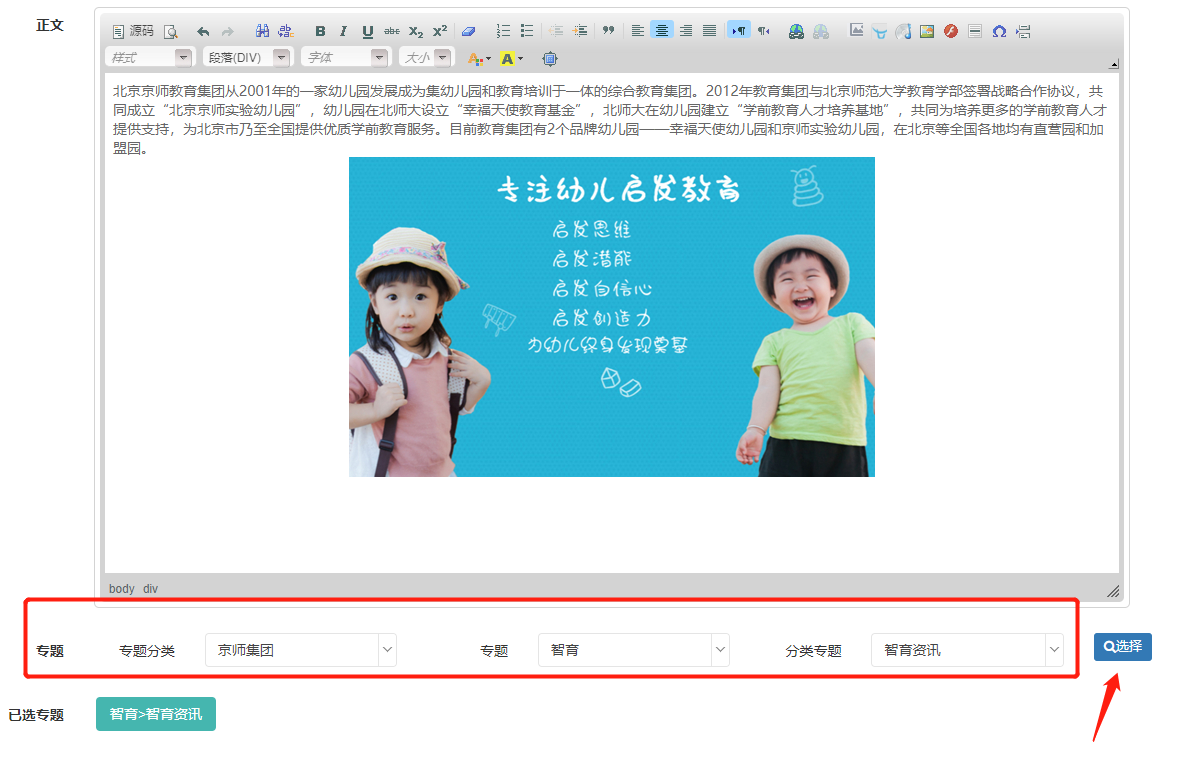Toggle superscript formatting
1184x758 pixels.
[x=440, y=31]
